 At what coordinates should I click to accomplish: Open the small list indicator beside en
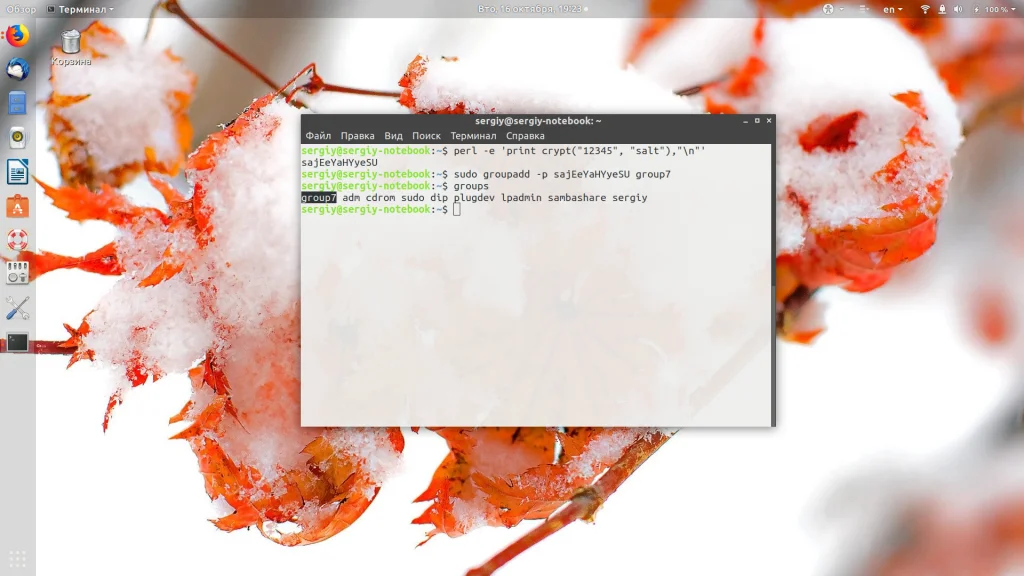pos(864,9)
